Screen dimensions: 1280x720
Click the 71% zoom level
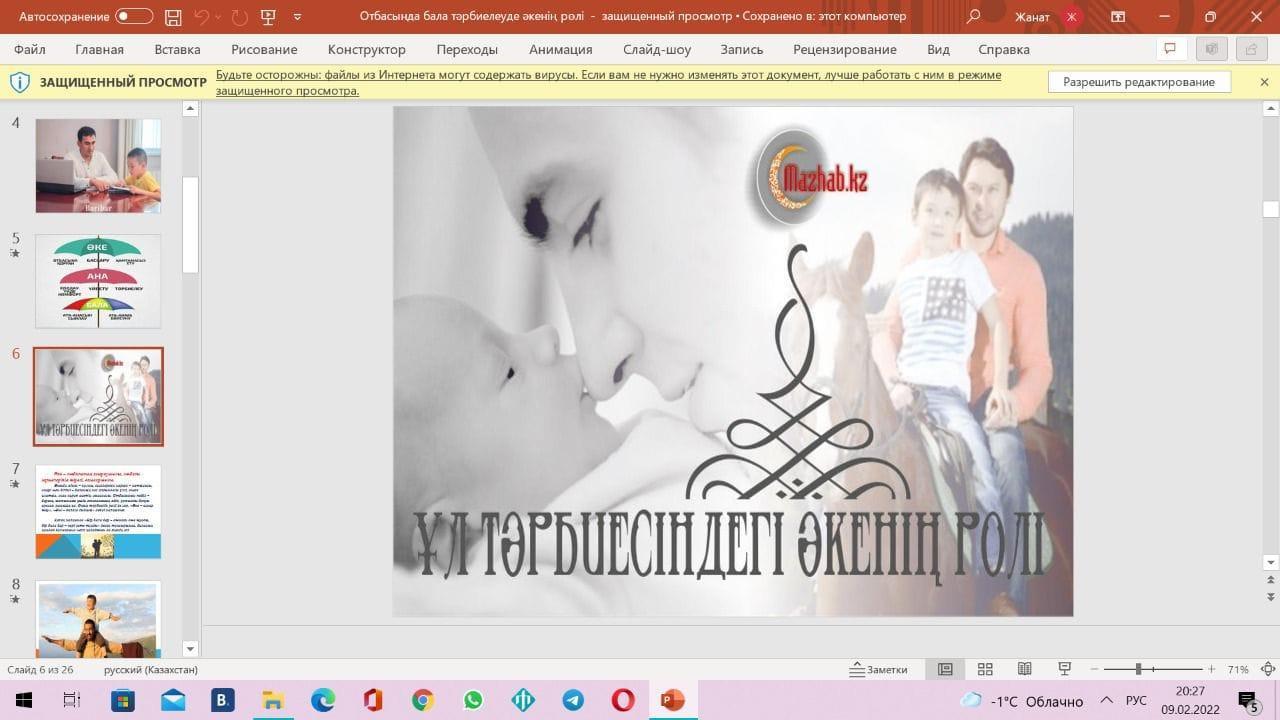(x=1238, y=669)
